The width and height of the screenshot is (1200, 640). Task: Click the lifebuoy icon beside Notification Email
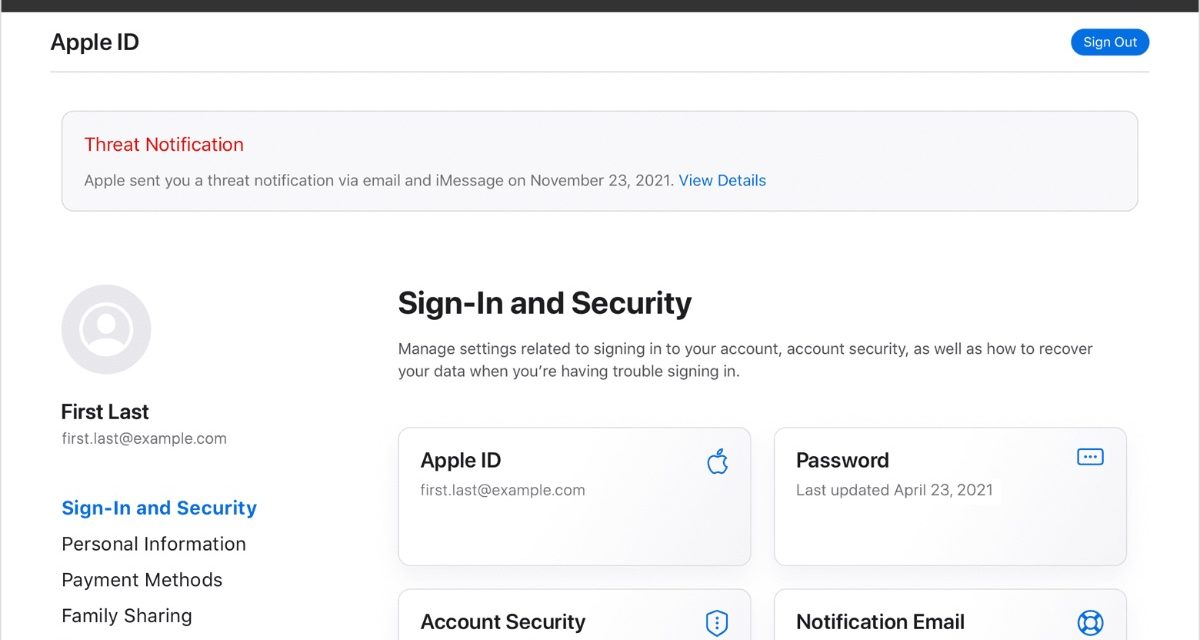pyautogui.click(x=1089, y=623)
